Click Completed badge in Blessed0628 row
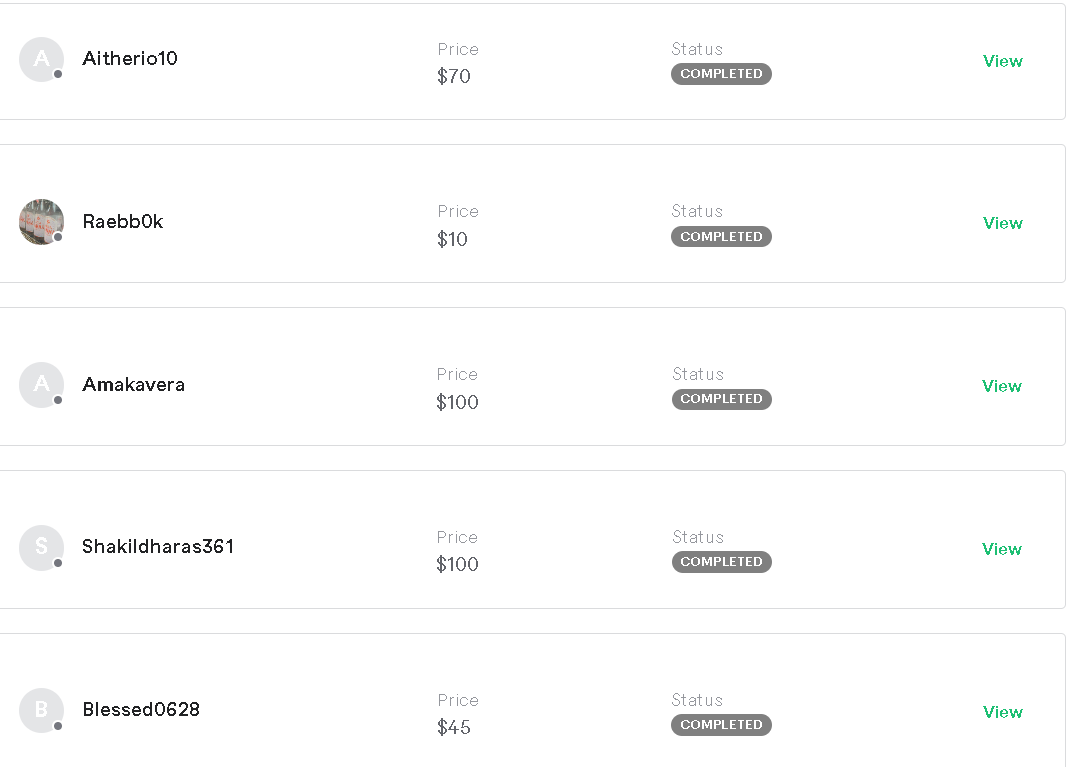Image resolution: width=1072 pixels, height=767 pixels. (x=721, y=725)
